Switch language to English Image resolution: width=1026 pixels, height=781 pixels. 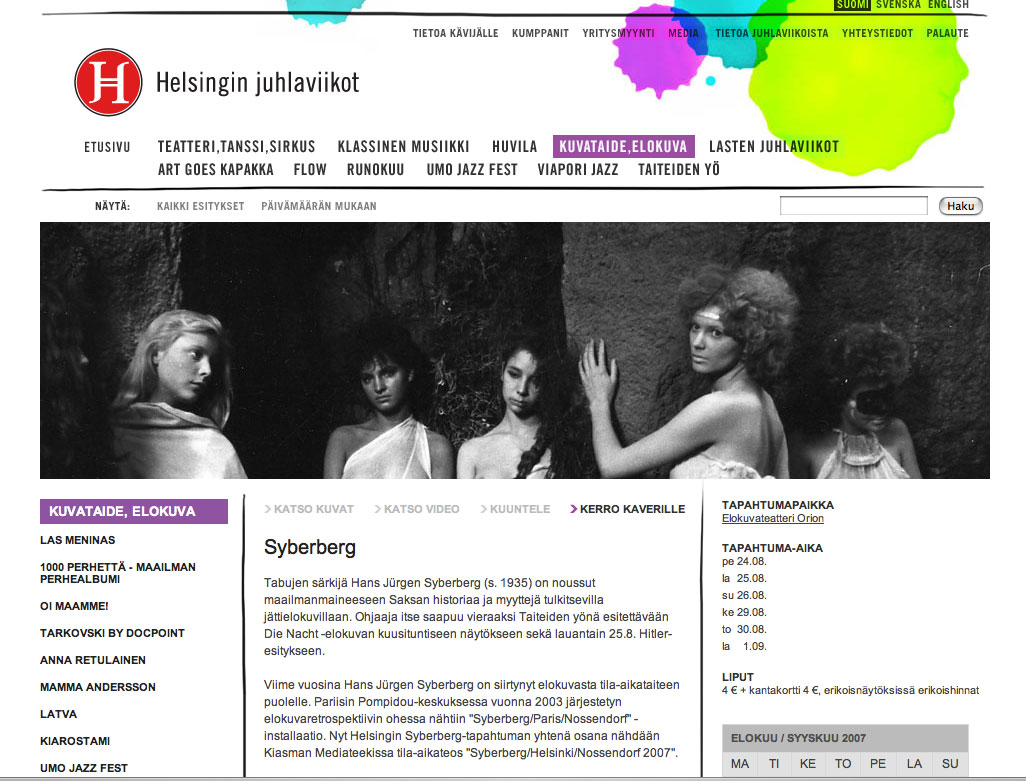(947, 5)
